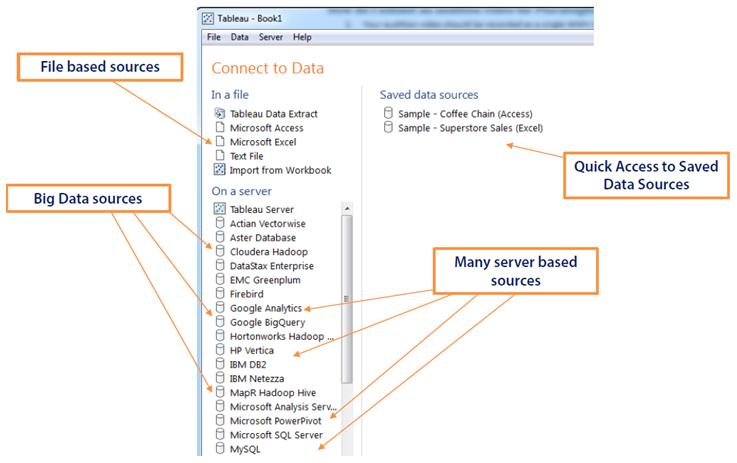Select IBM Netezza connector
The image size is (737, 463).
(257, 379)
